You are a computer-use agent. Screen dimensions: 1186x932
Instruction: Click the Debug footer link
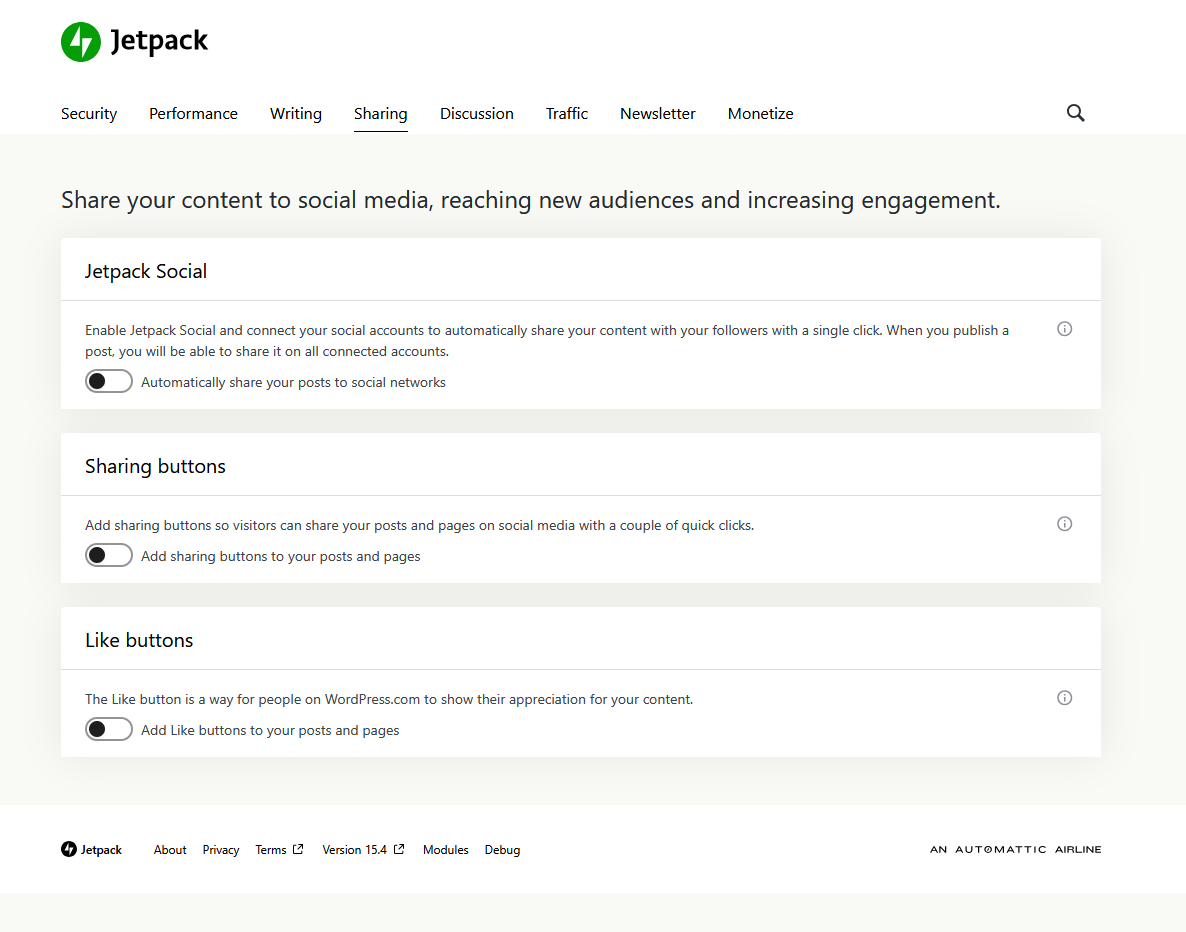[502, 850]
